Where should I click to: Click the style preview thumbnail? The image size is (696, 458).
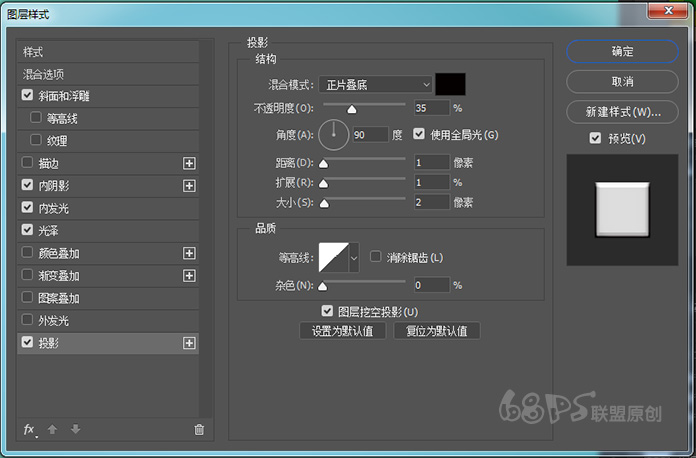[x=622, y=209]
